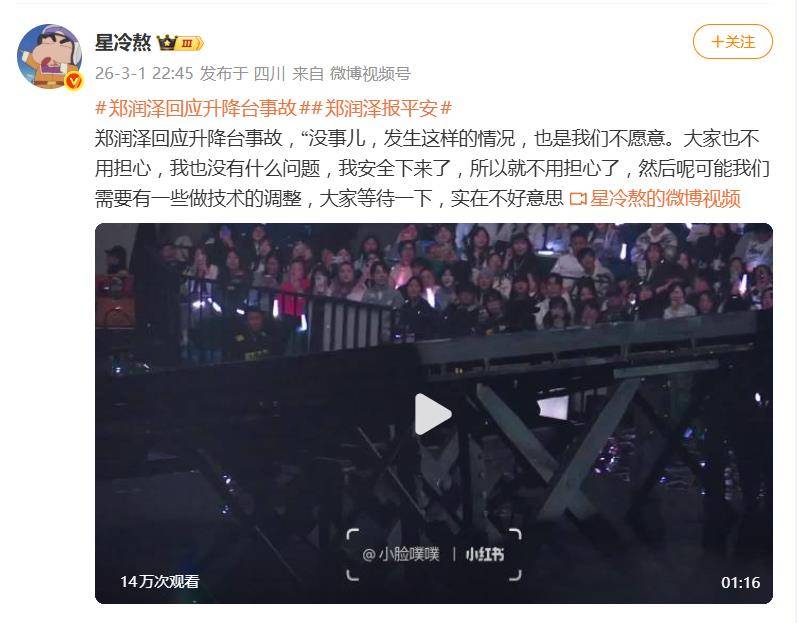Click the crown membership level badge

pos(180,43)
